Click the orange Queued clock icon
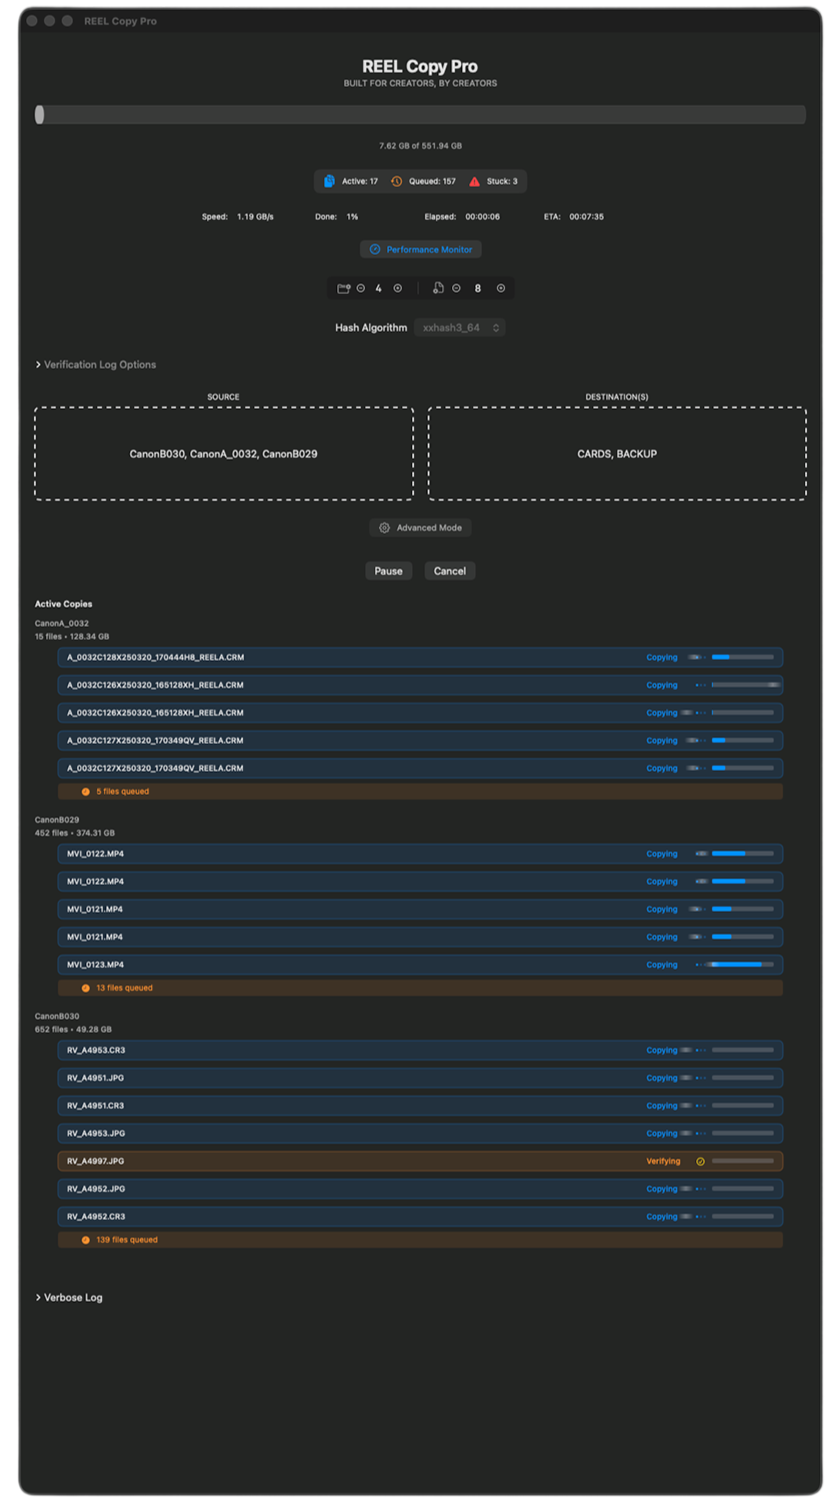The height and width of the screenshot is (1504, 833). point(396,181)
